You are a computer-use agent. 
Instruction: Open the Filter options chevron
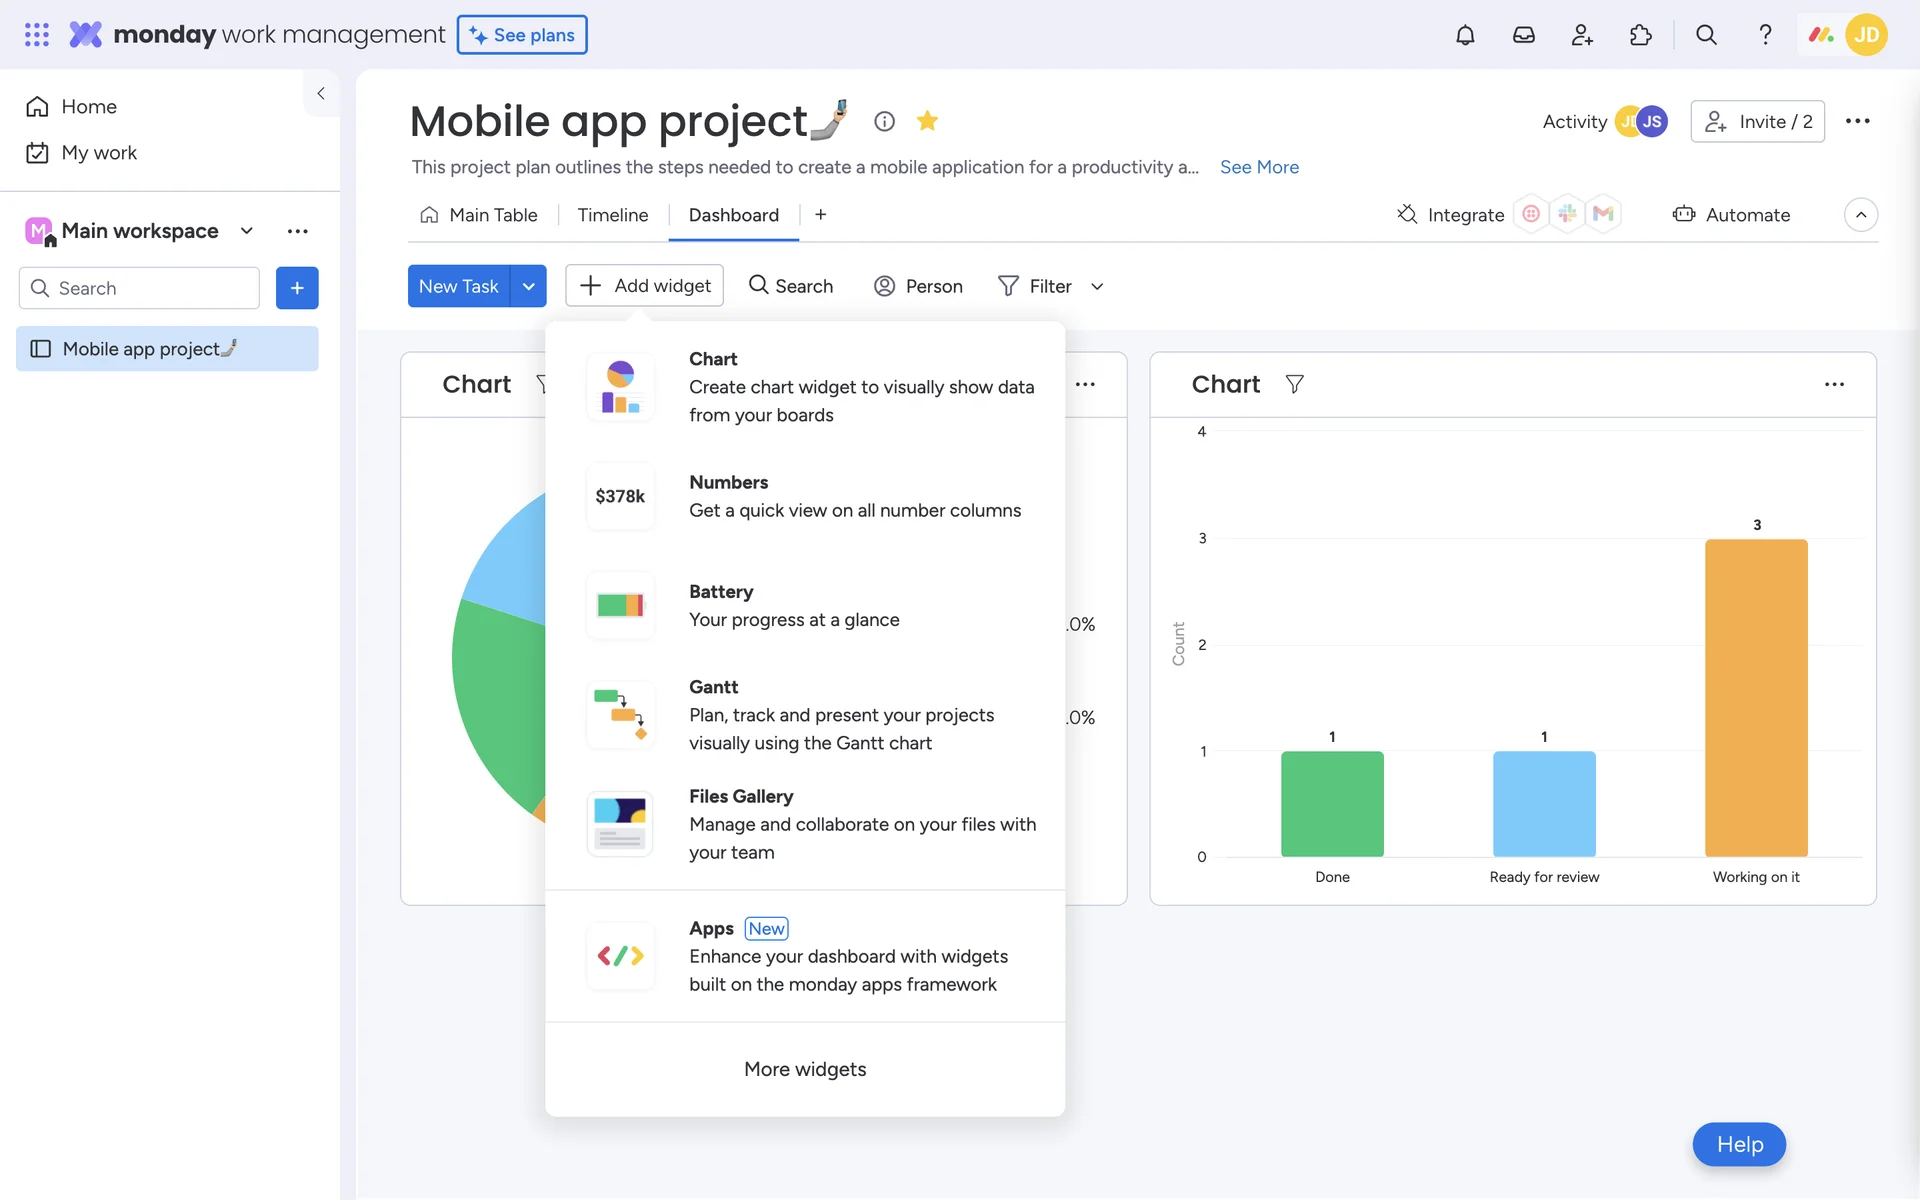pyautogui.click(x=1097, y=286)
